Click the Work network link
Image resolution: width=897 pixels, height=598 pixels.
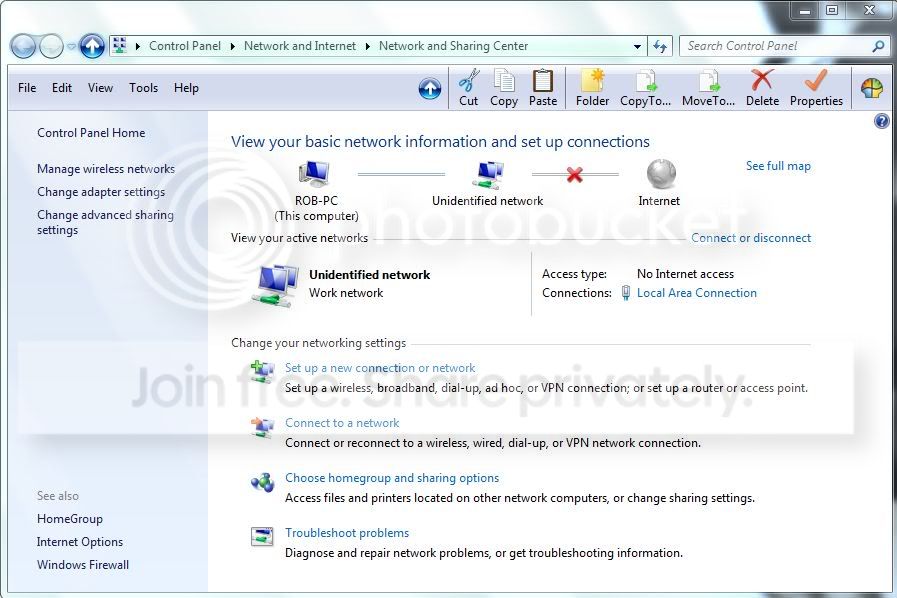tap(346, 293)
